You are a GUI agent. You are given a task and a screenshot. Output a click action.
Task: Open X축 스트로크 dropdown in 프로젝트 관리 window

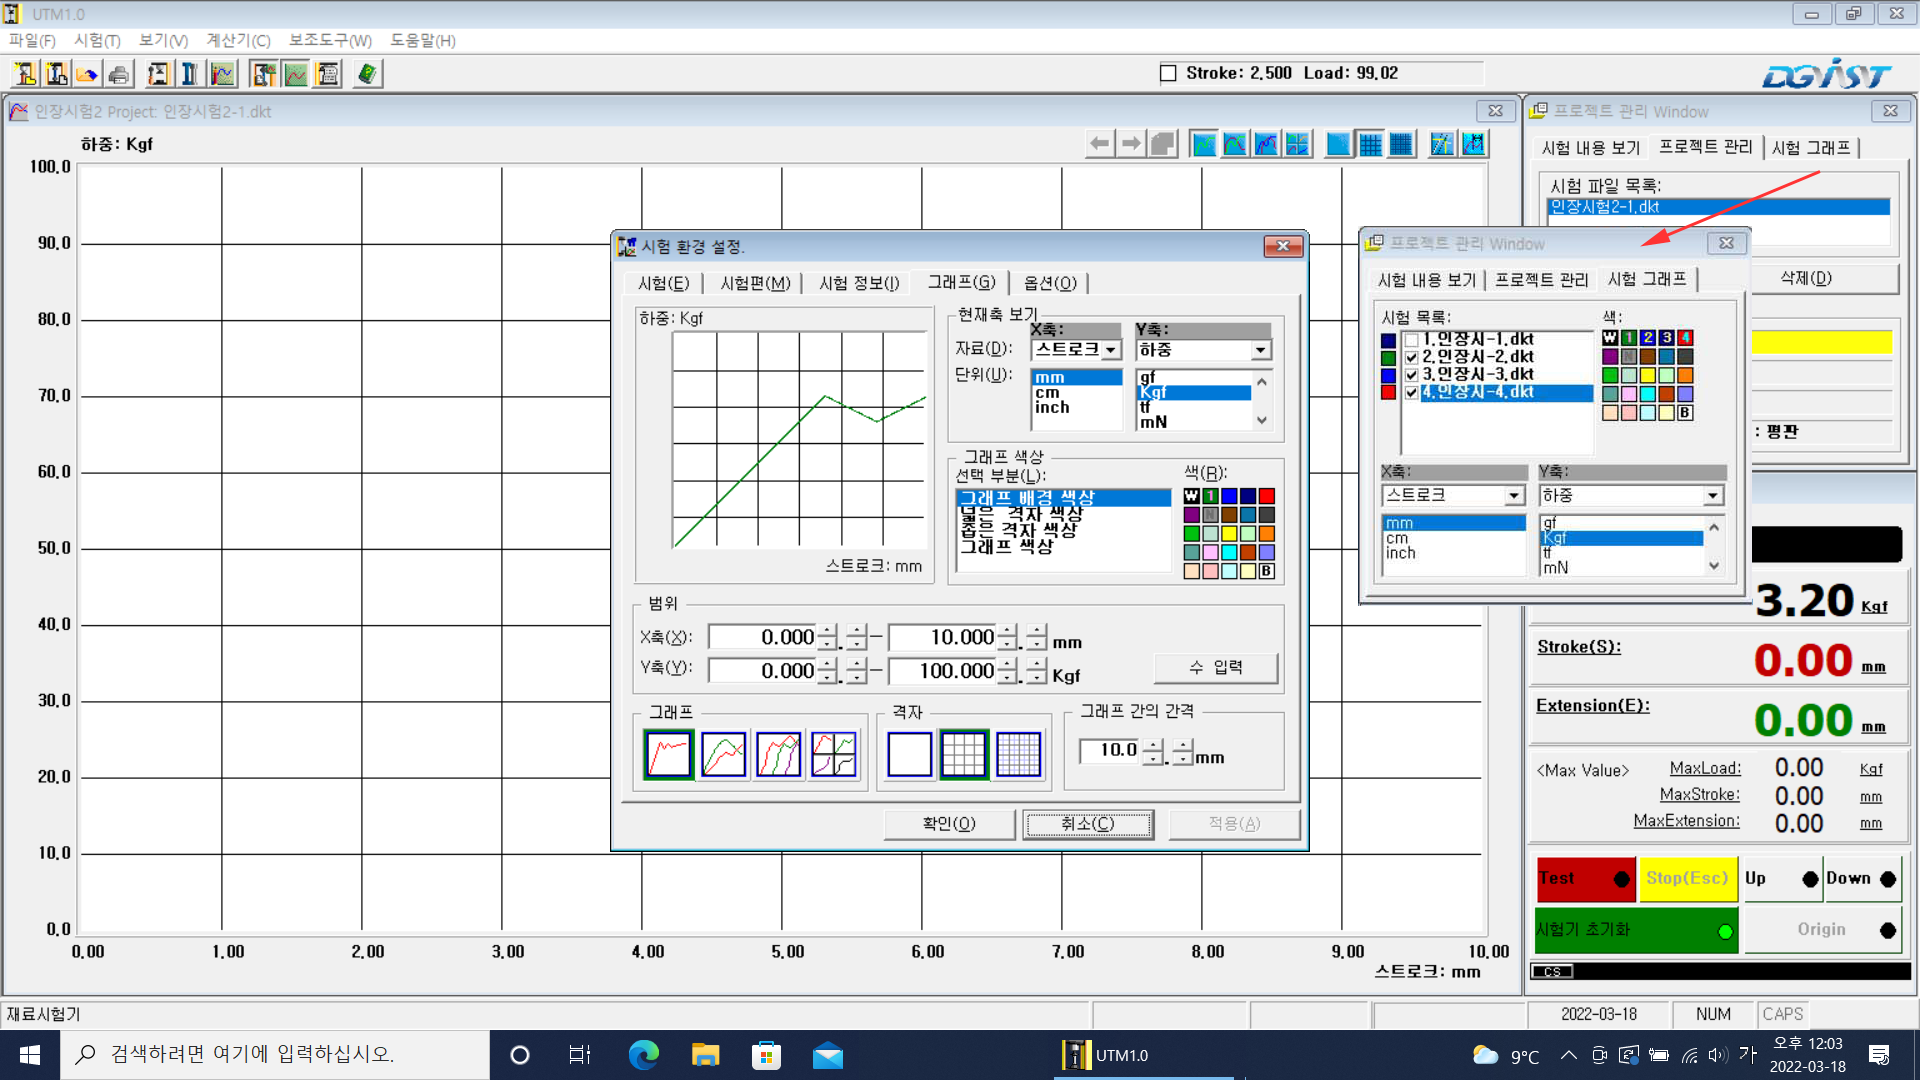click(1514, 496)
